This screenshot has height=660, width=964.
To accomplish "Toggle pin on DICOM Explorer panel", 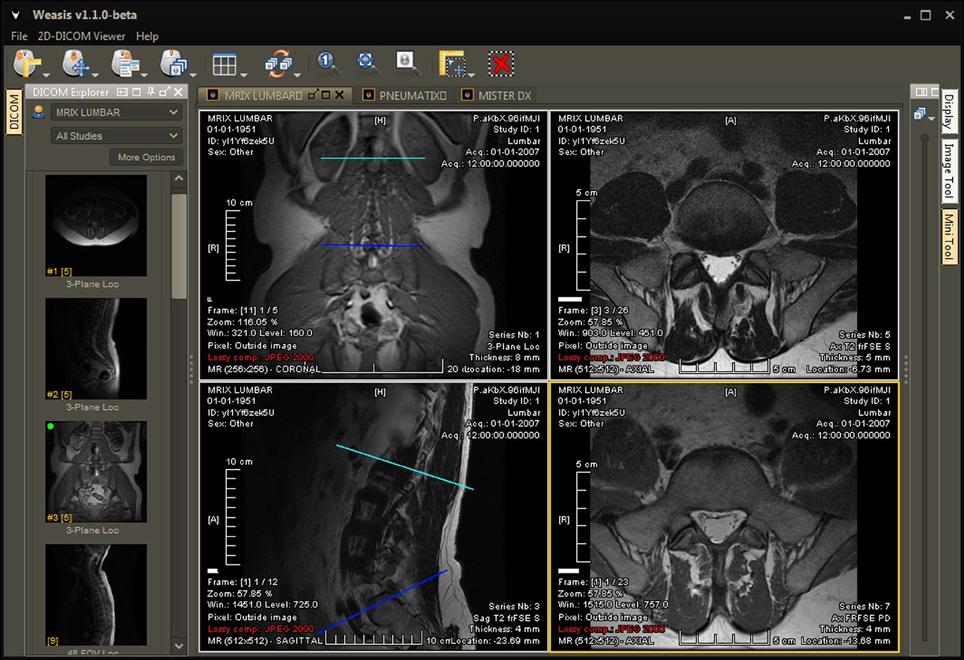I will point(150,92).
